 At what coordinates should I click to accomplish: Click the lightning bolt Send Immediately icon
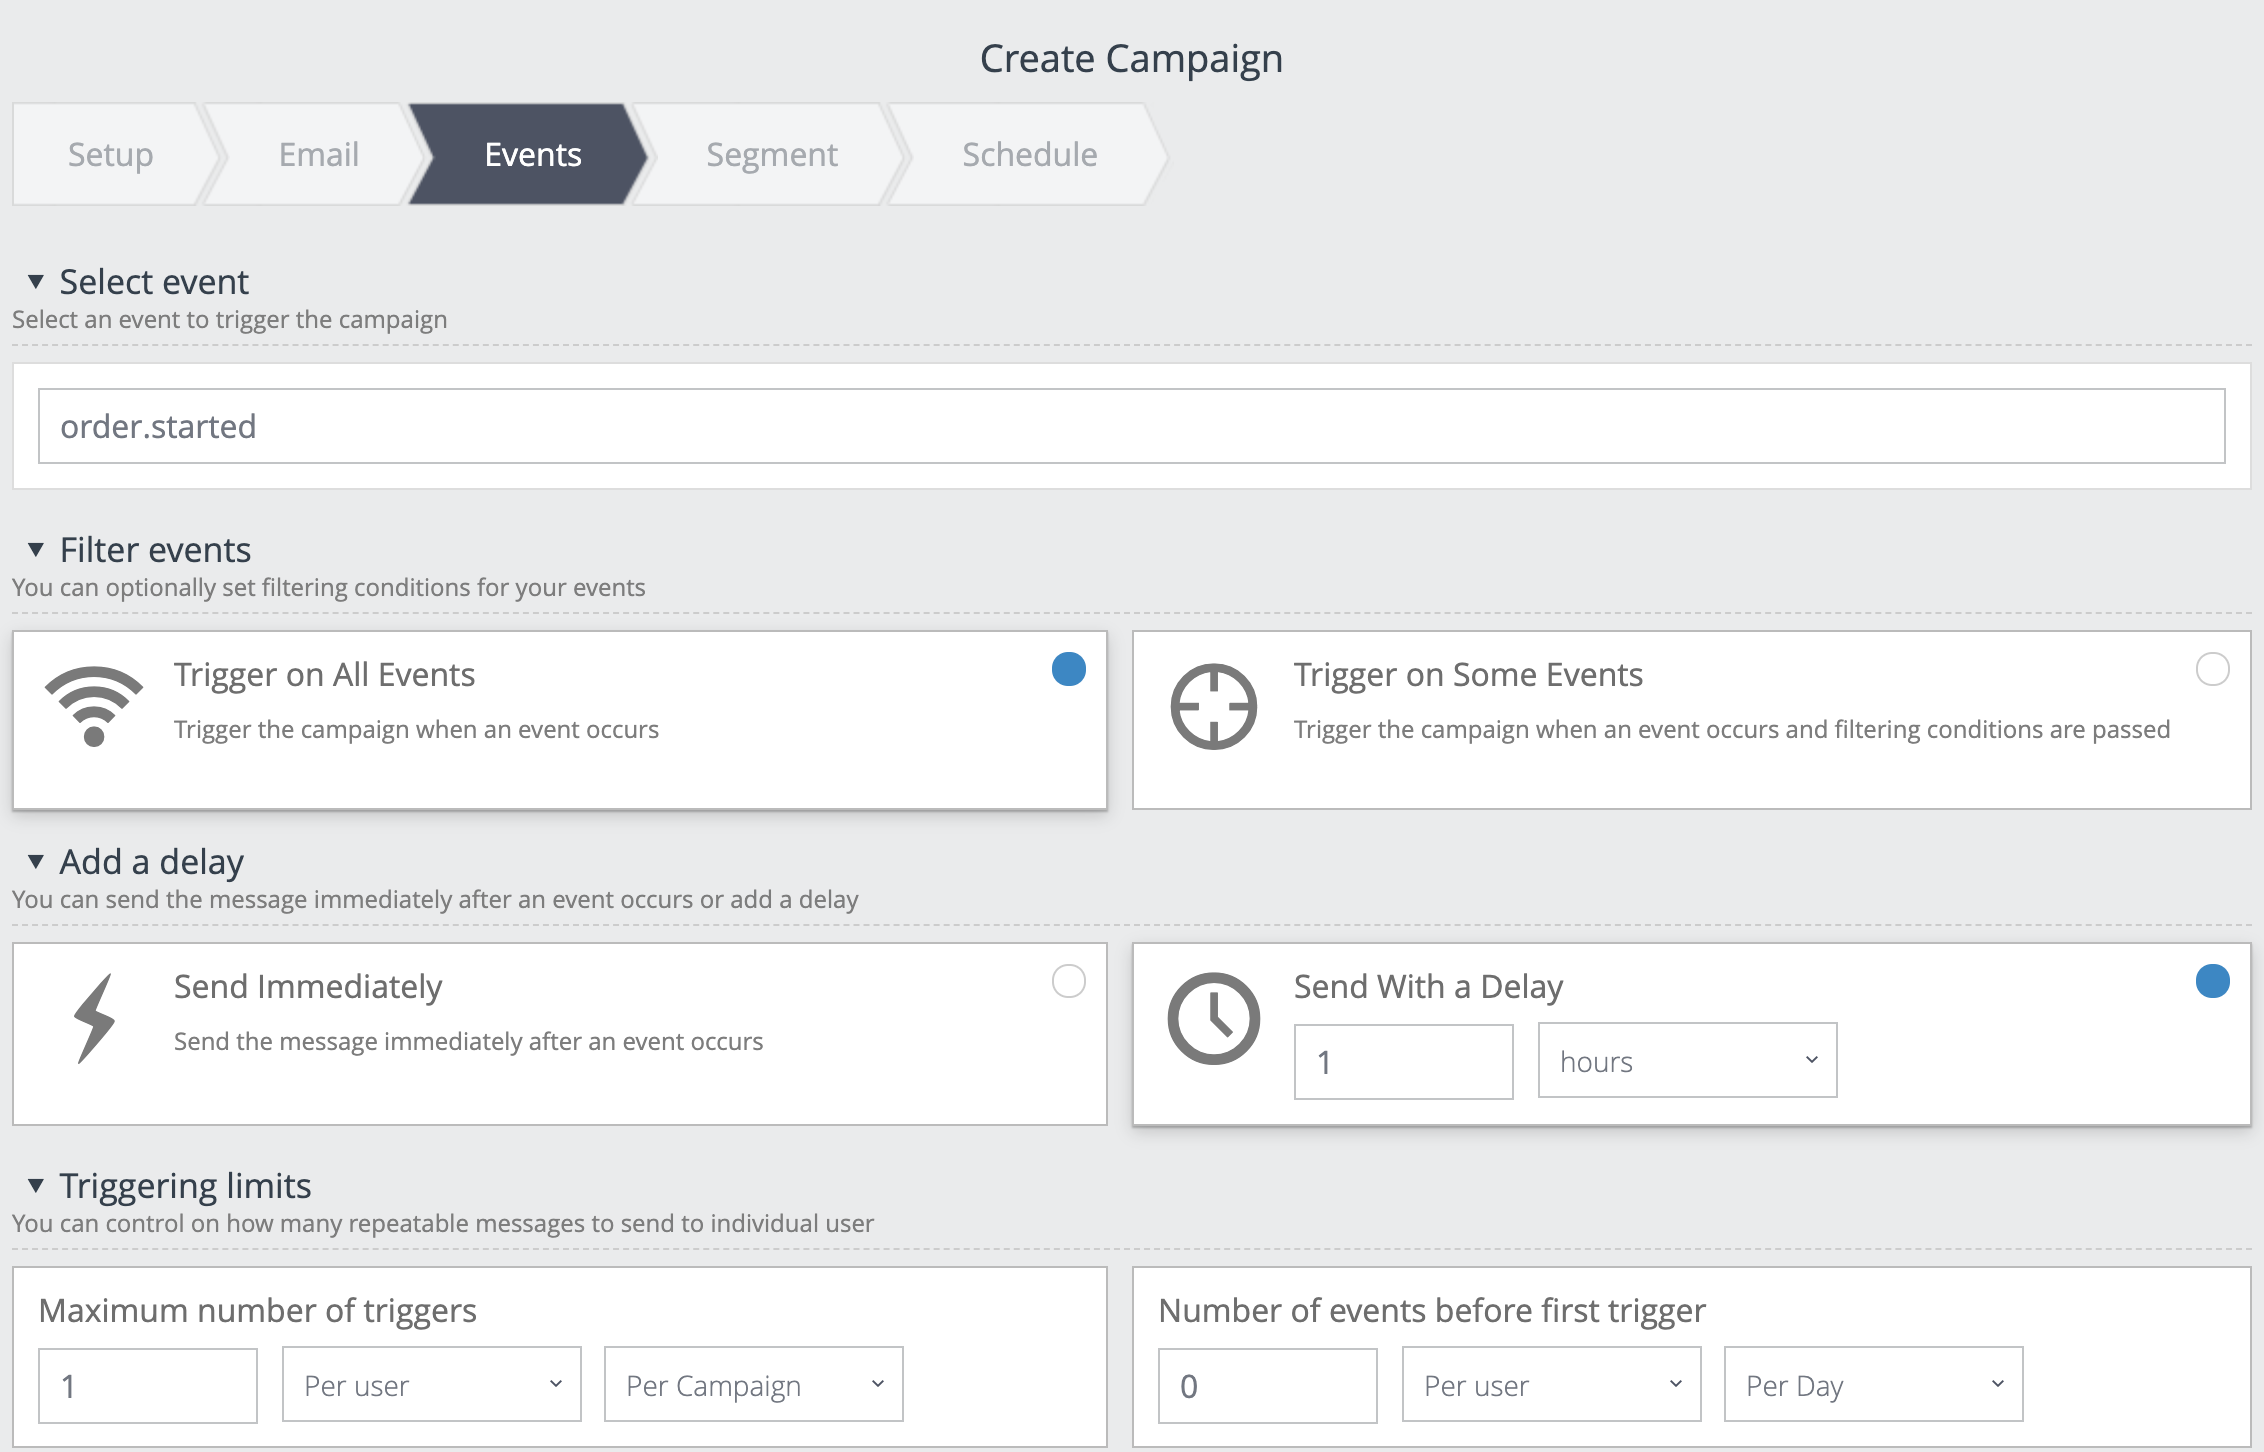(x=94, y=1018)
